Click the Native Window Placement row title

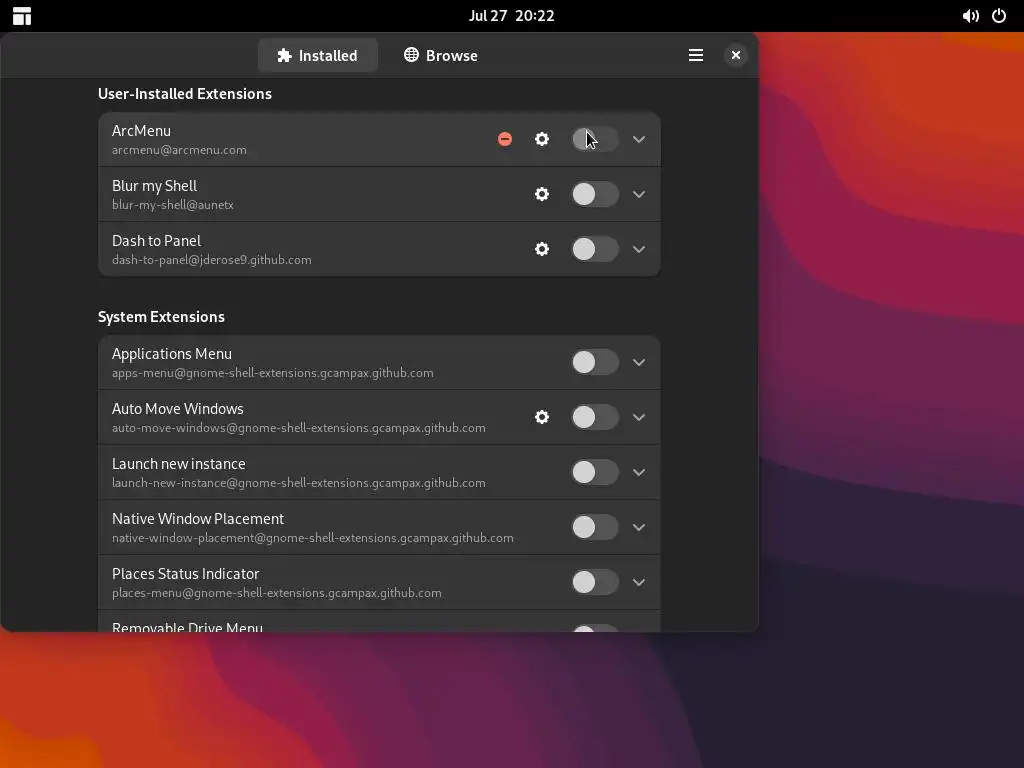[198, 519]
